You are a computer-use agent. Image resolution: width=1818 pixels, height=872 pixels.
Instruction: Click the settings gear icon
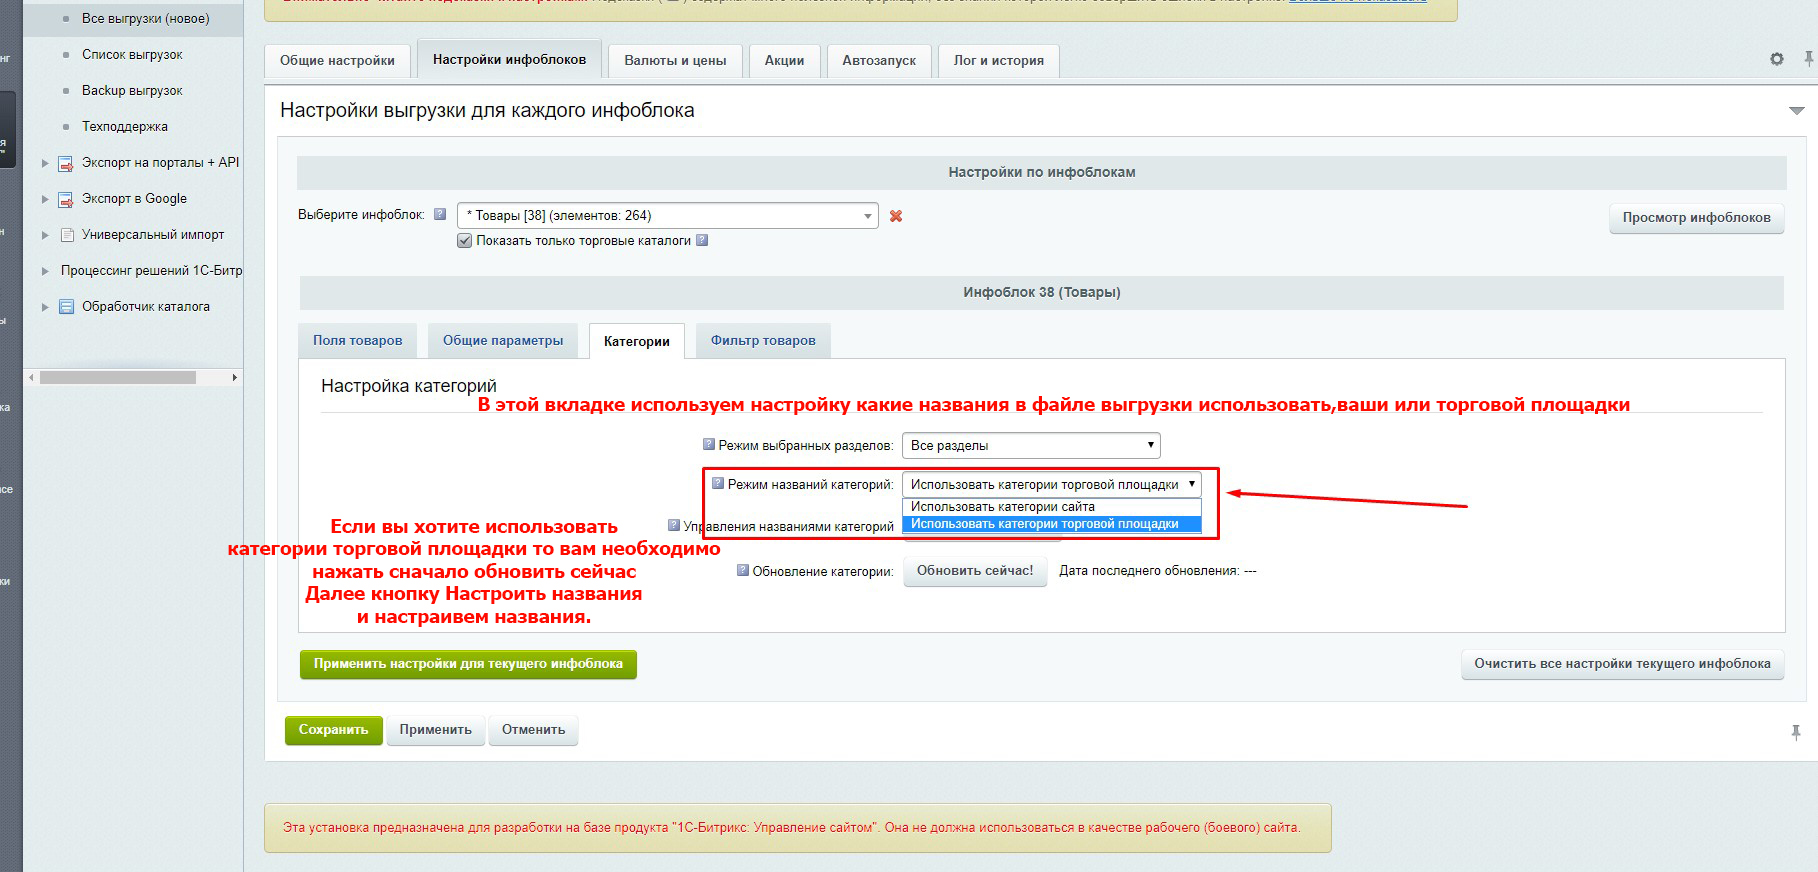coord(1776,59)
